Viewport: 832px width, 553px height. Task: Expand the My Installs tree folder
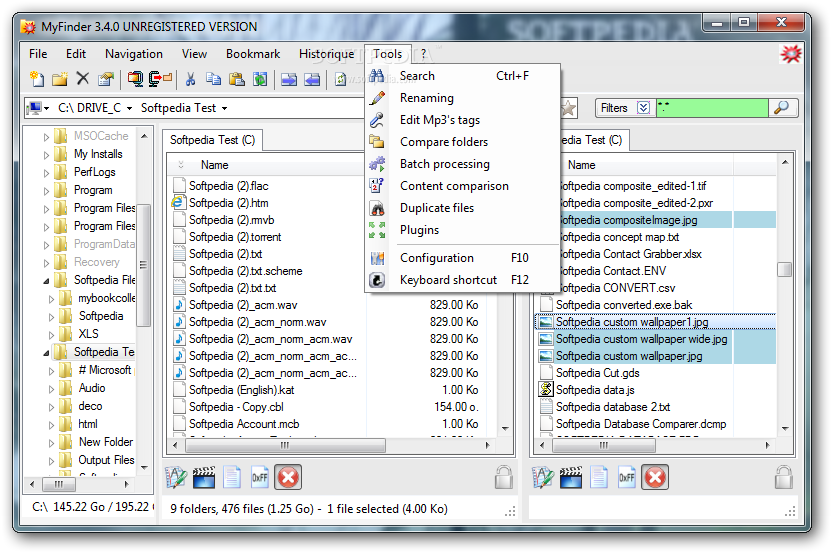click(46, 155)
